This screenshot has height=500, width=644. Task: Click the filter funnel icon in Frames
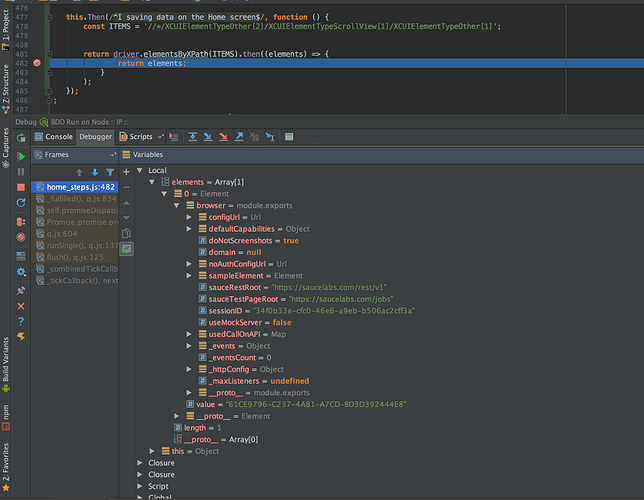111,172
